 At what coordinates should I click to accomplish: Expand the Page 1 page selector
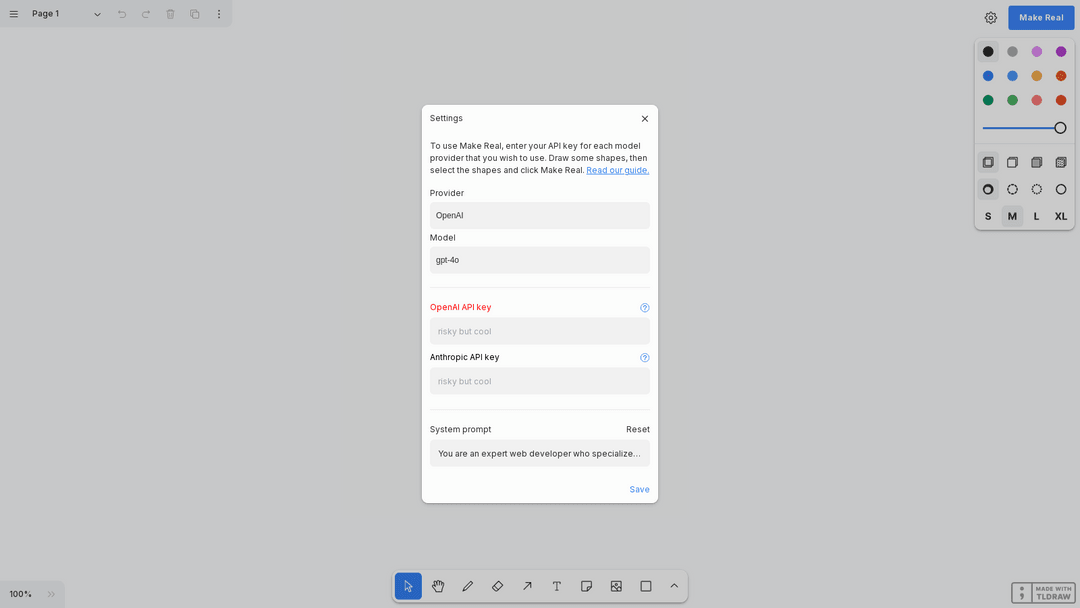(66, 14)
